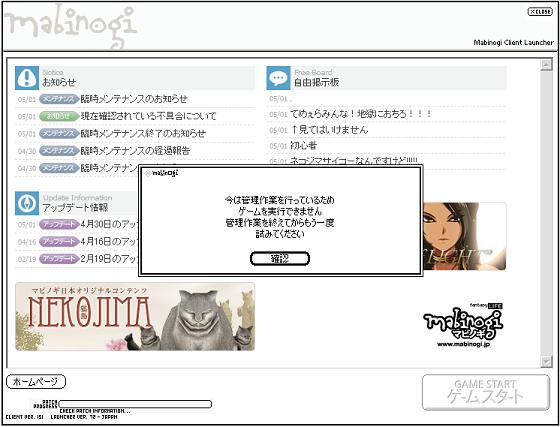
Task: Open notice 臨時メンテナンスの経過報告
Action: (x=135, y=150)
